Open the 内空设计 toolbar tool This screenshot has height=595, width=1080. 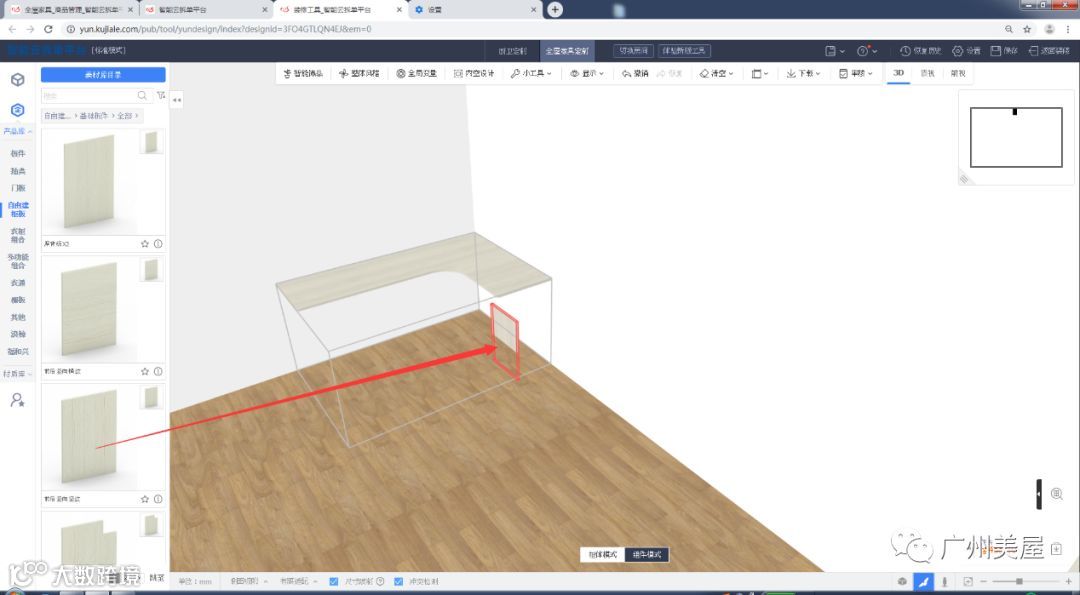coord(474,74)
